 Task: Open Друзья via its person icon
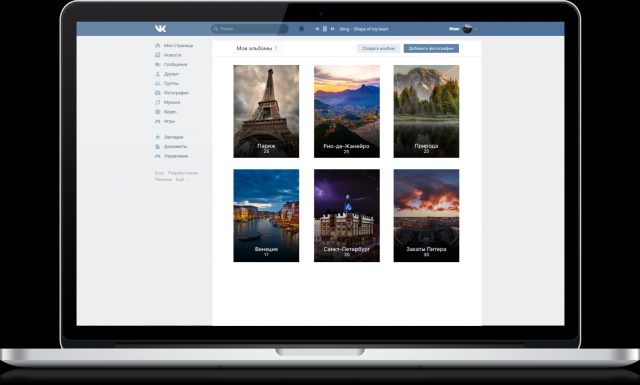pyautogui.click(x=158, y=74)
